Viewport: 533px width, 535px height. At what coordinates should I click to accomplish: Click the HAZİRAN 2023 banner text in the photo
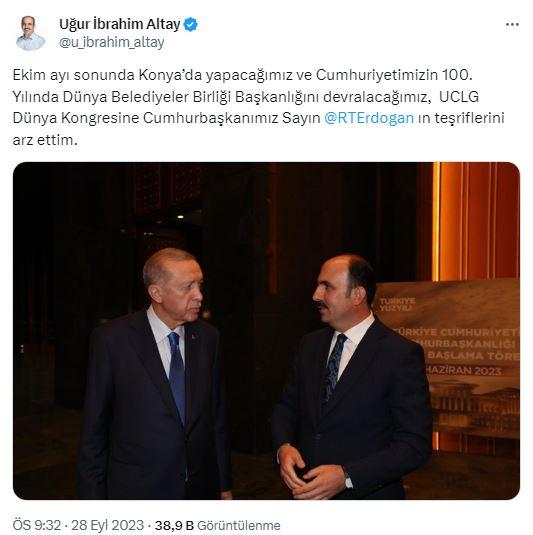[x=463, y=371]
